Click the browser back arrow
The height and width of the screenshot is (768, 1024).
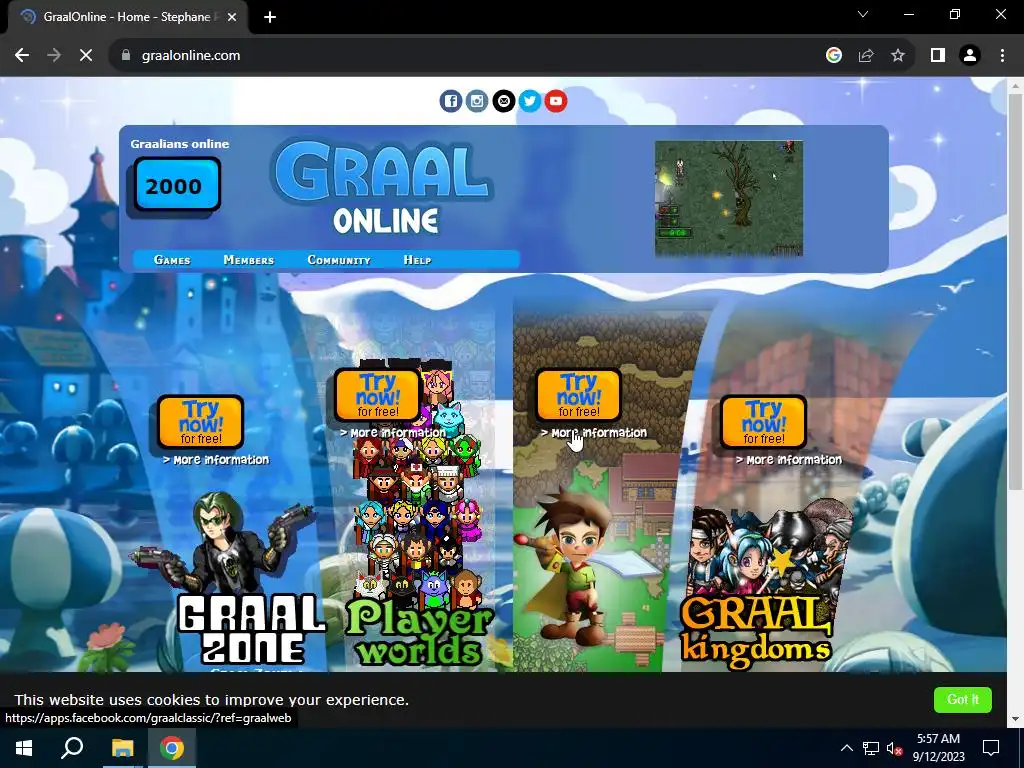[22, 56]
